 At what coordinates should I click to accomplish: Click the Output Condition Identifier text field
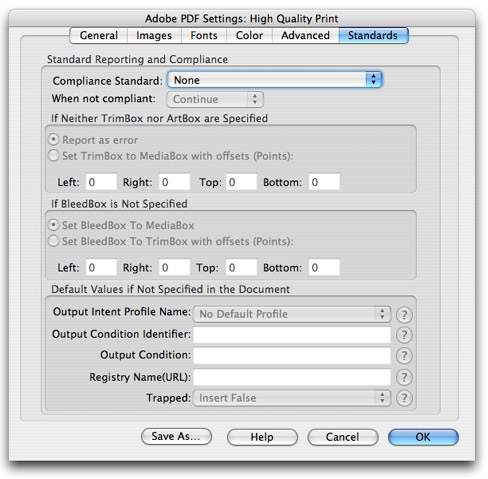pos(292,335)
